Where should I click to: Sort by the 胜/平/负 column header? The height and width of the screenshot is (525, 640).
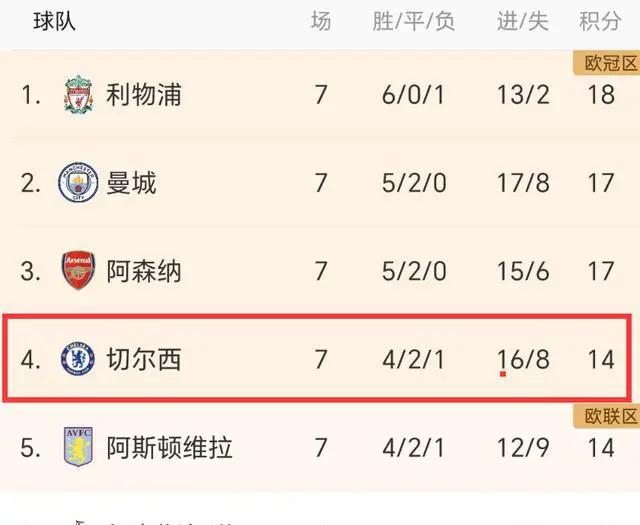tap(413, 21)
